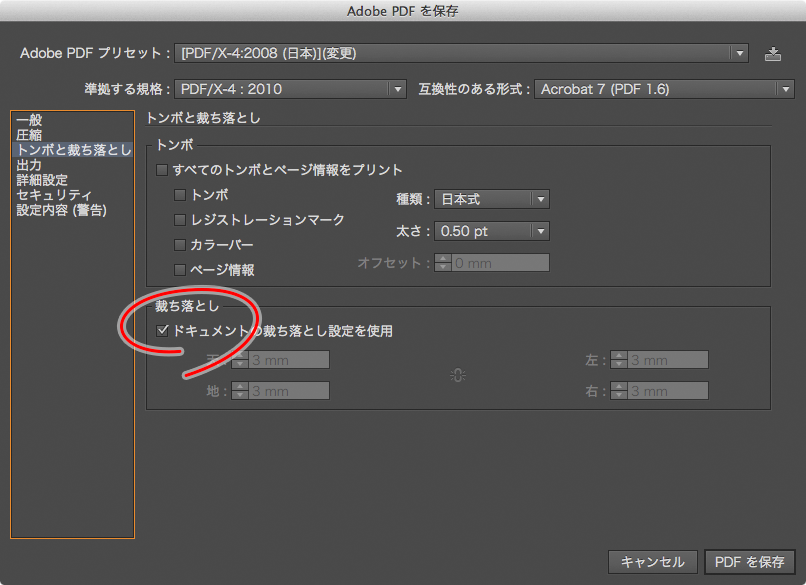Enable all printer's marks and page info

tap(163, 171)
